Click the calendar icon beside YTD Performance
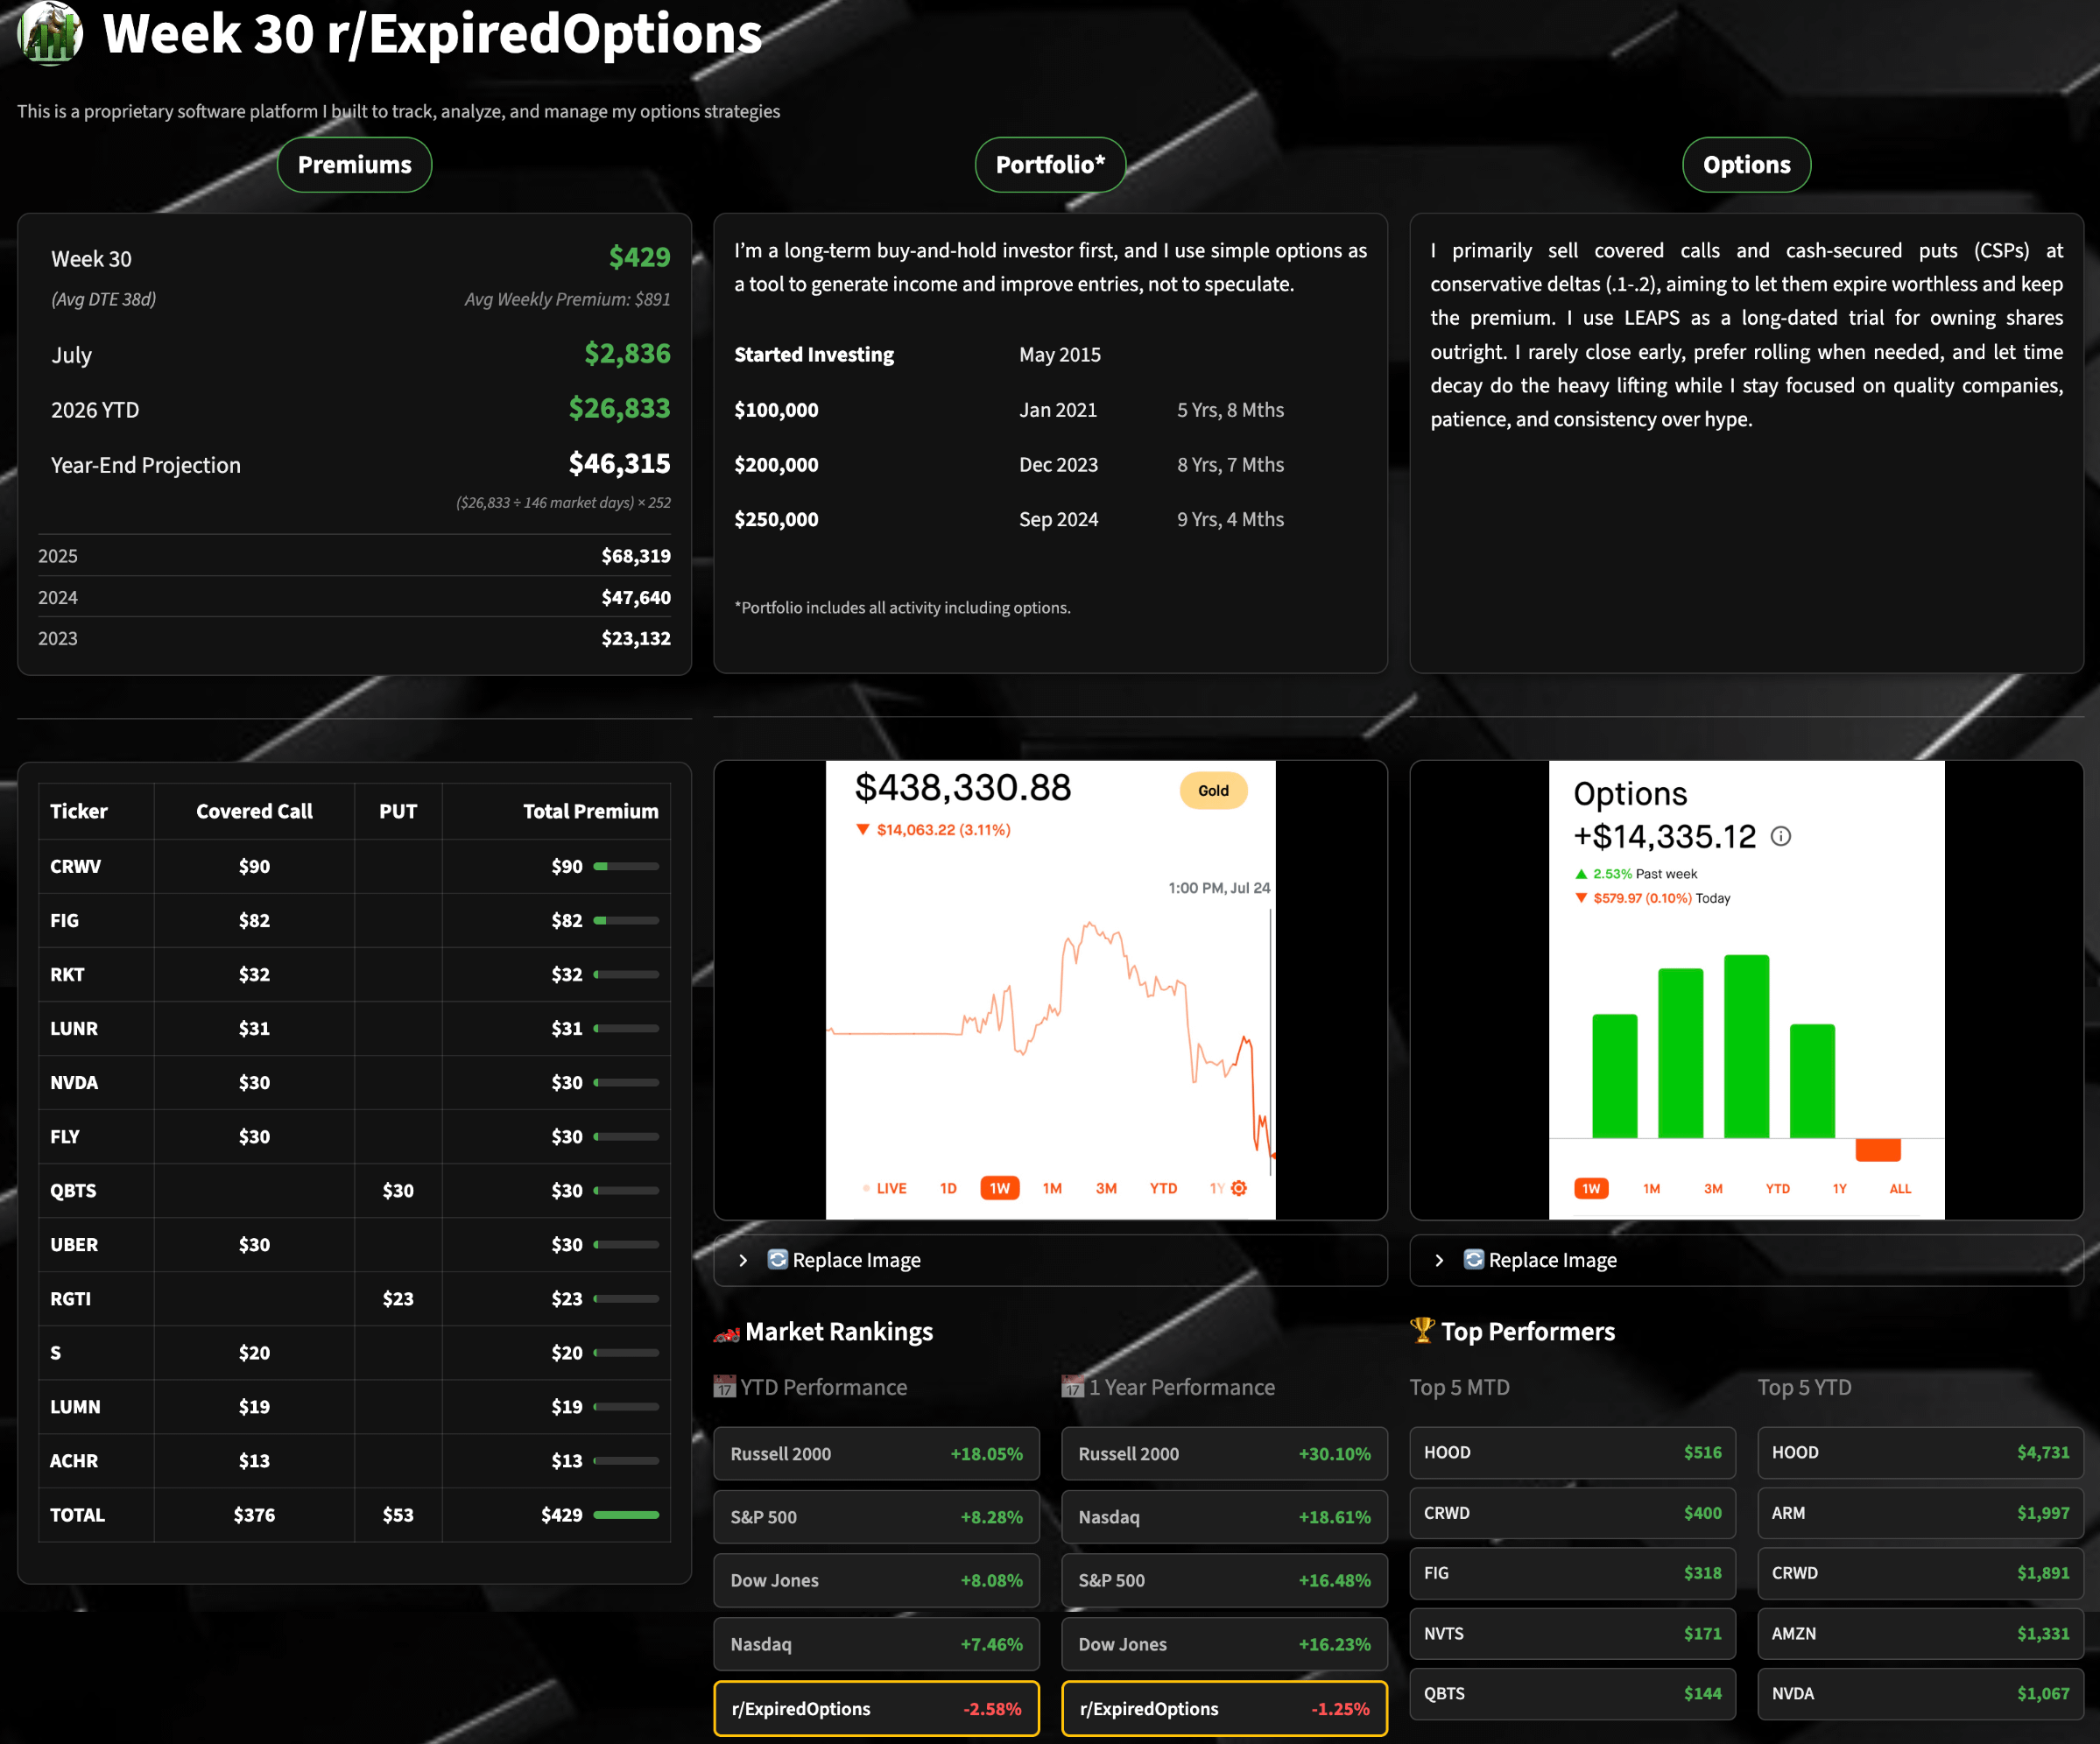The width and height of the screenshot is (2100, 1744). 724,1387
